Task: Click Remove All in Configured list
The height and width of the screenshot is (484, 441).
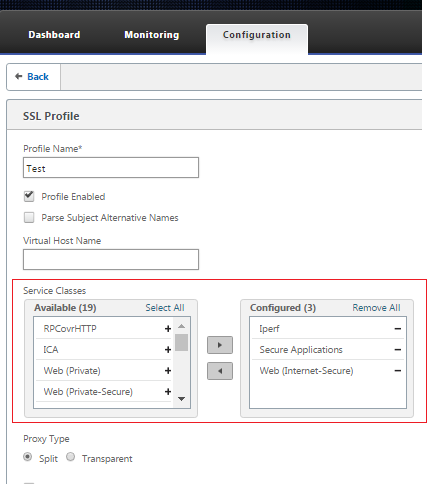Action: click(x=376, y=308)
